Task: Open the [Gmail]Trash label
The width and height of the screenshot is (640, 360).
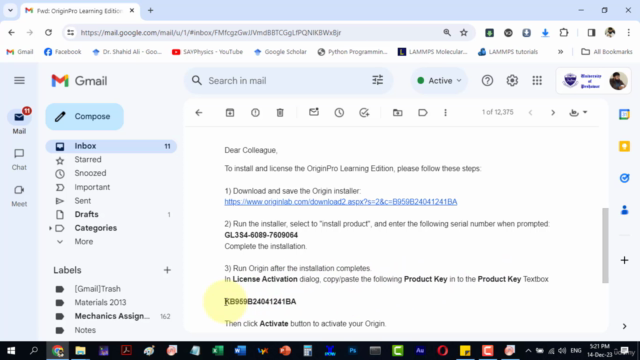Action: pyautogui.click(x=97, y=289)
